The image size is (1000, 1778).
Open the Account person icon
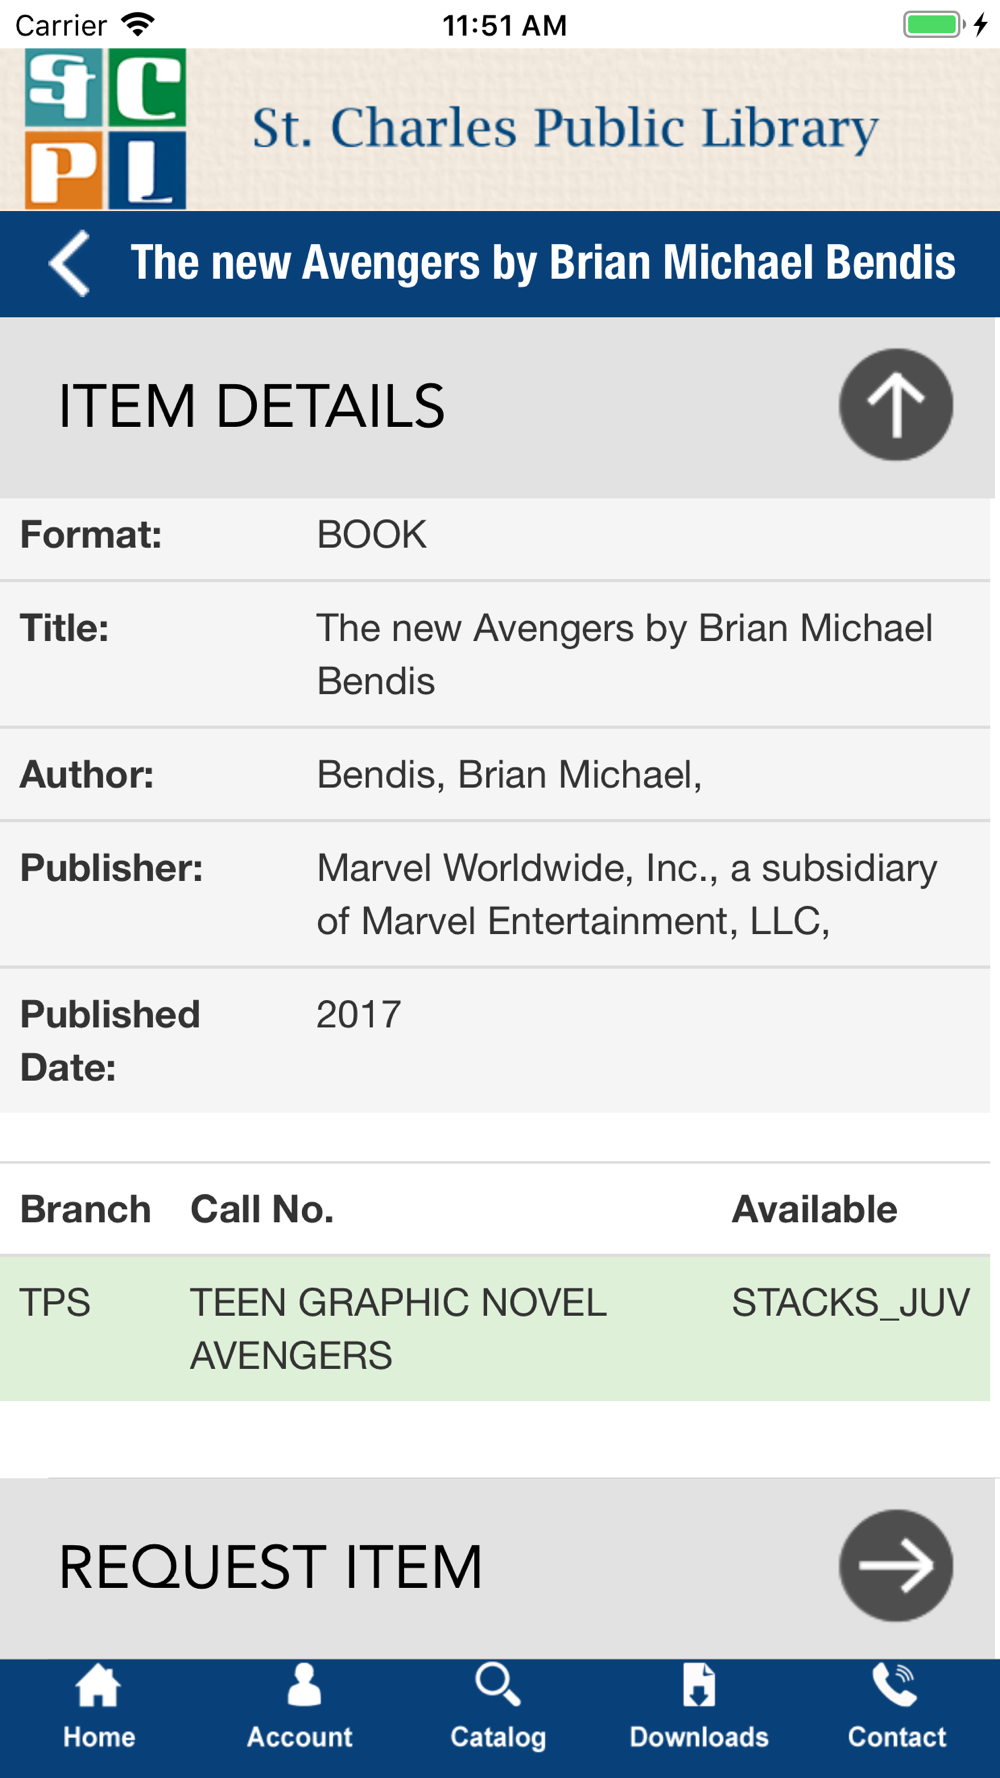click(303, 1685)
